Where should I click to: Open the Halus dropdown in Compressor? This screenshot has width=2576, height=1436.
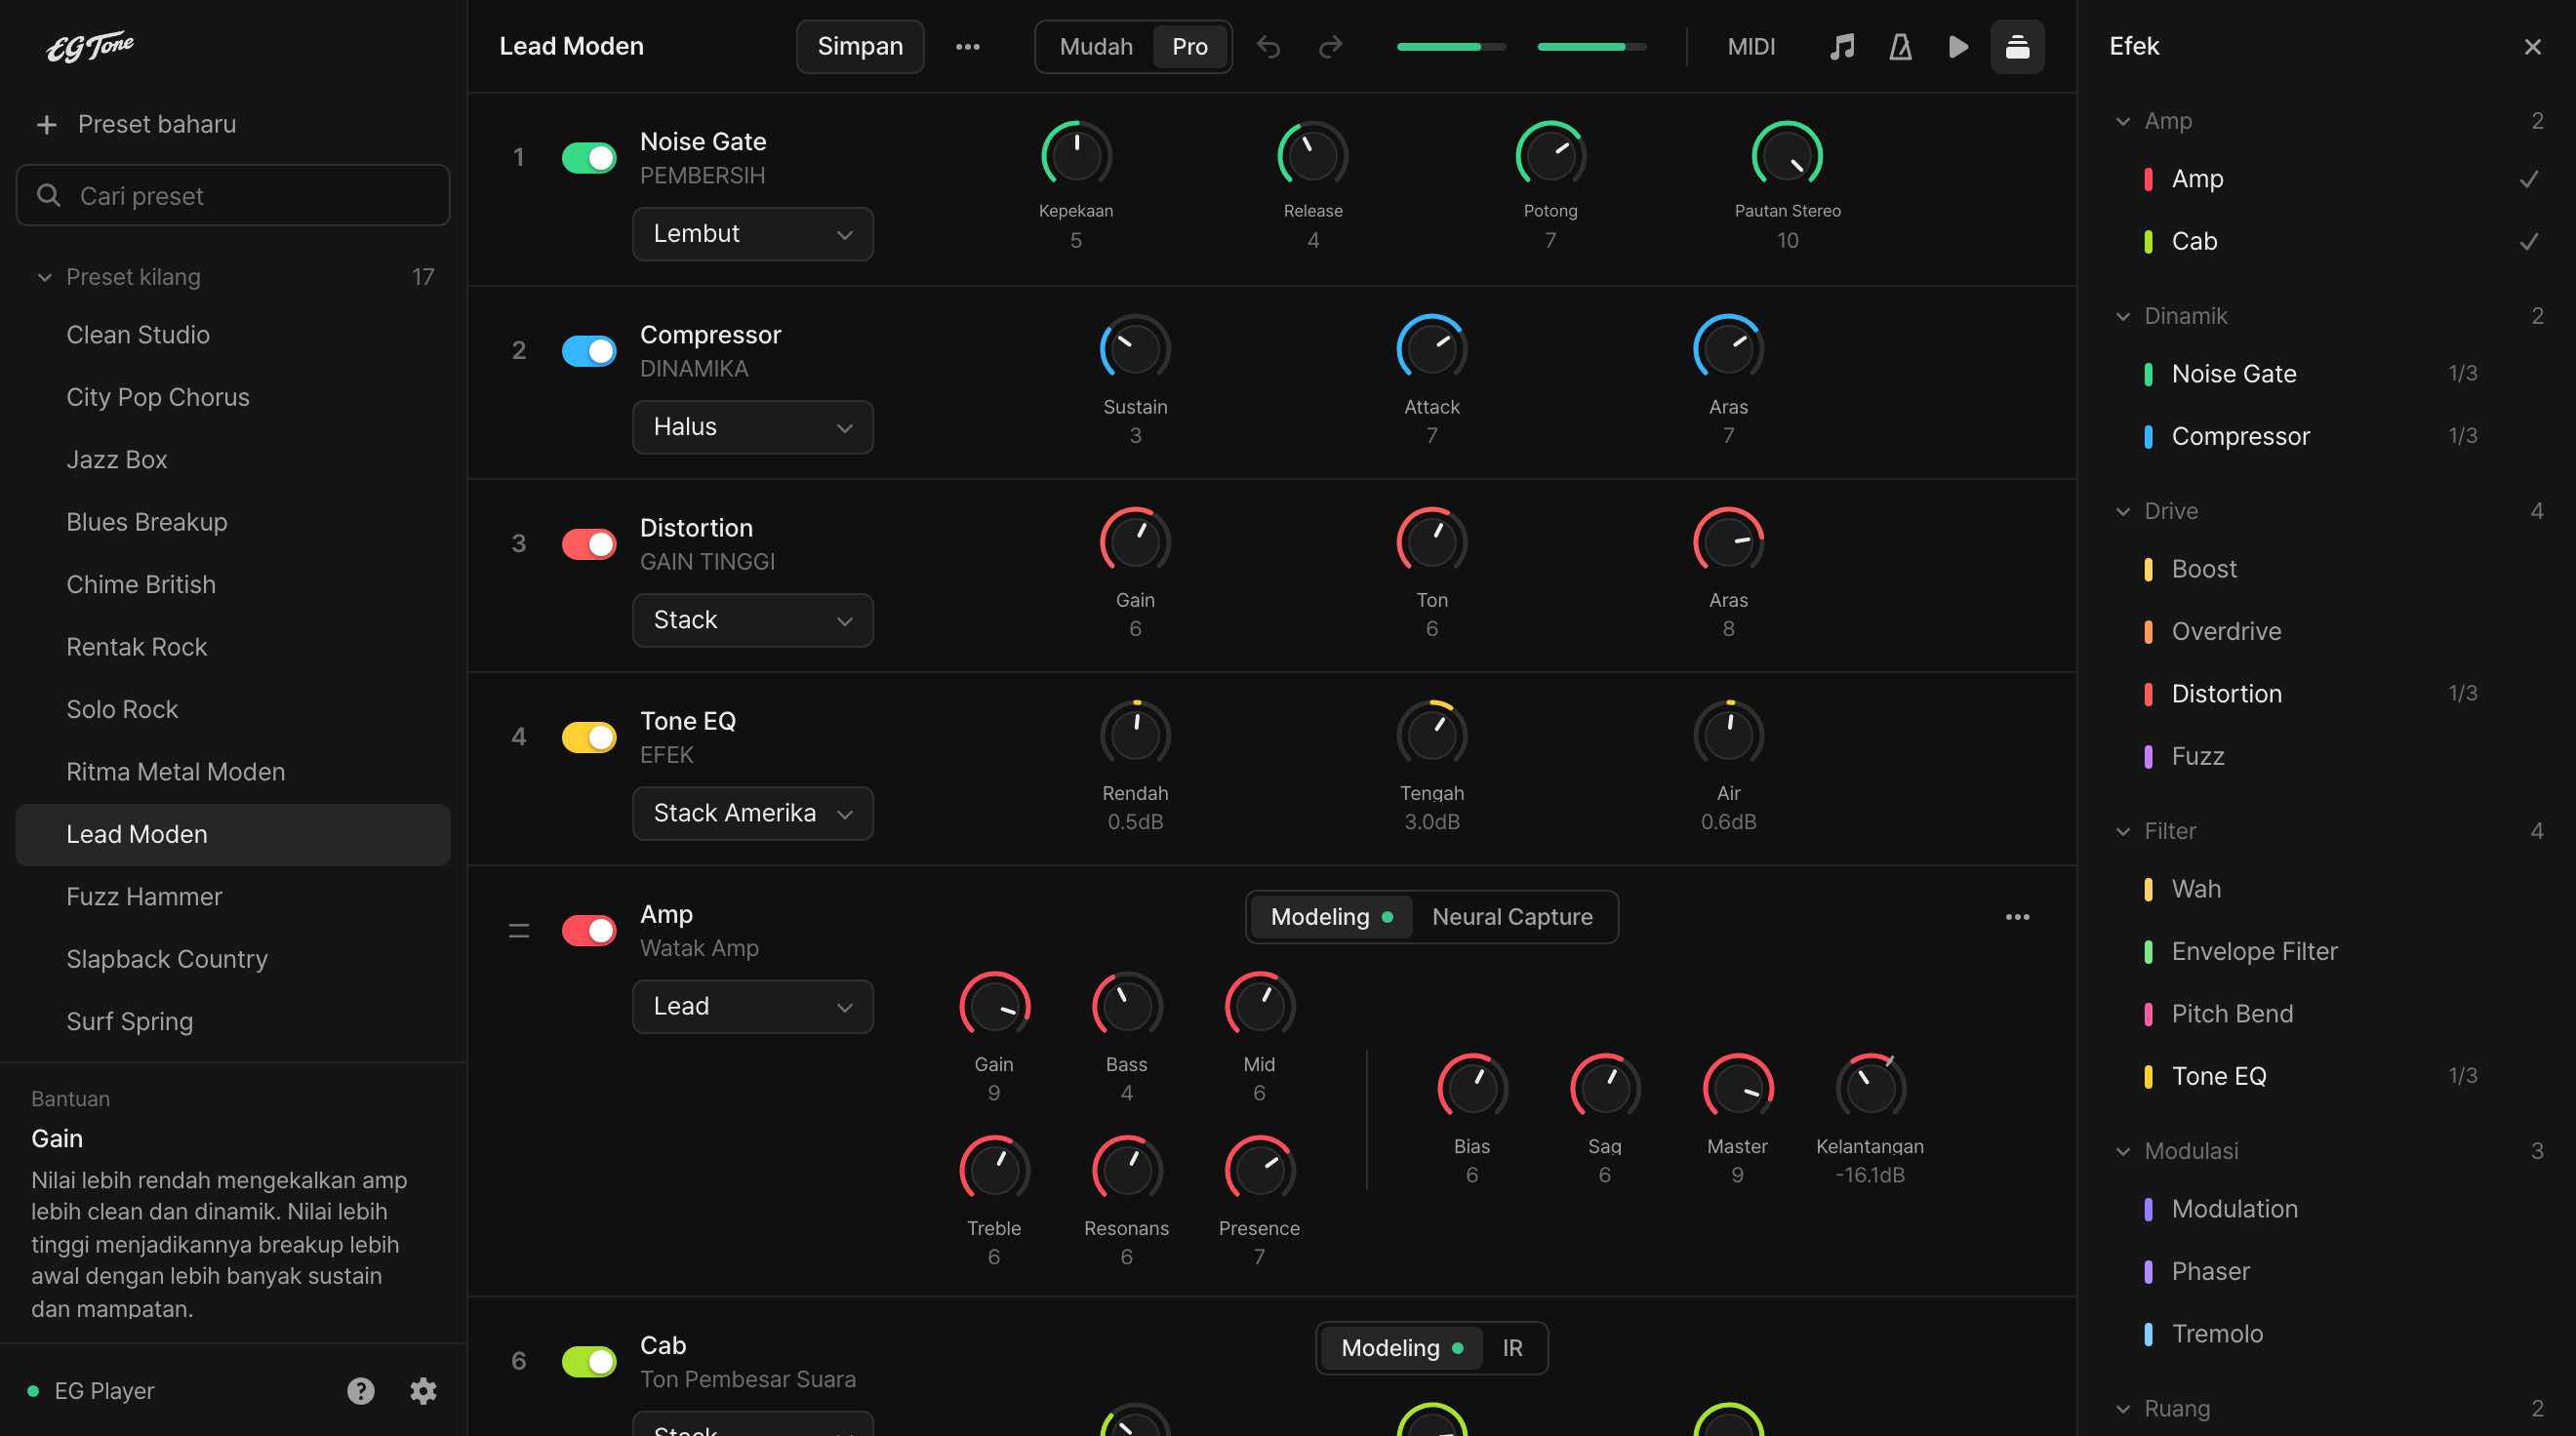(752, 427)
